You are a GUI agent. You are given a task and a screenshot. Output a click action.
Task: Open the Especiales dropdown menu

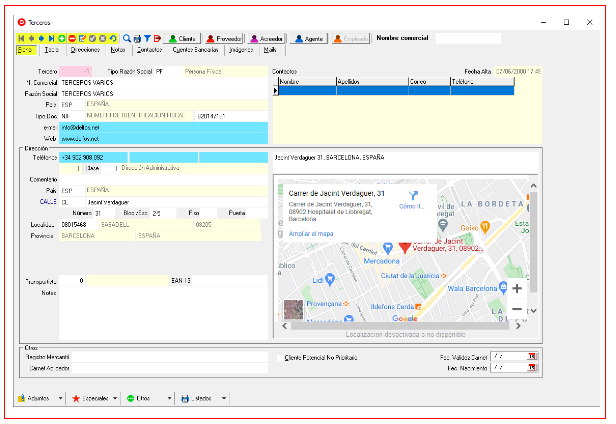115,398
